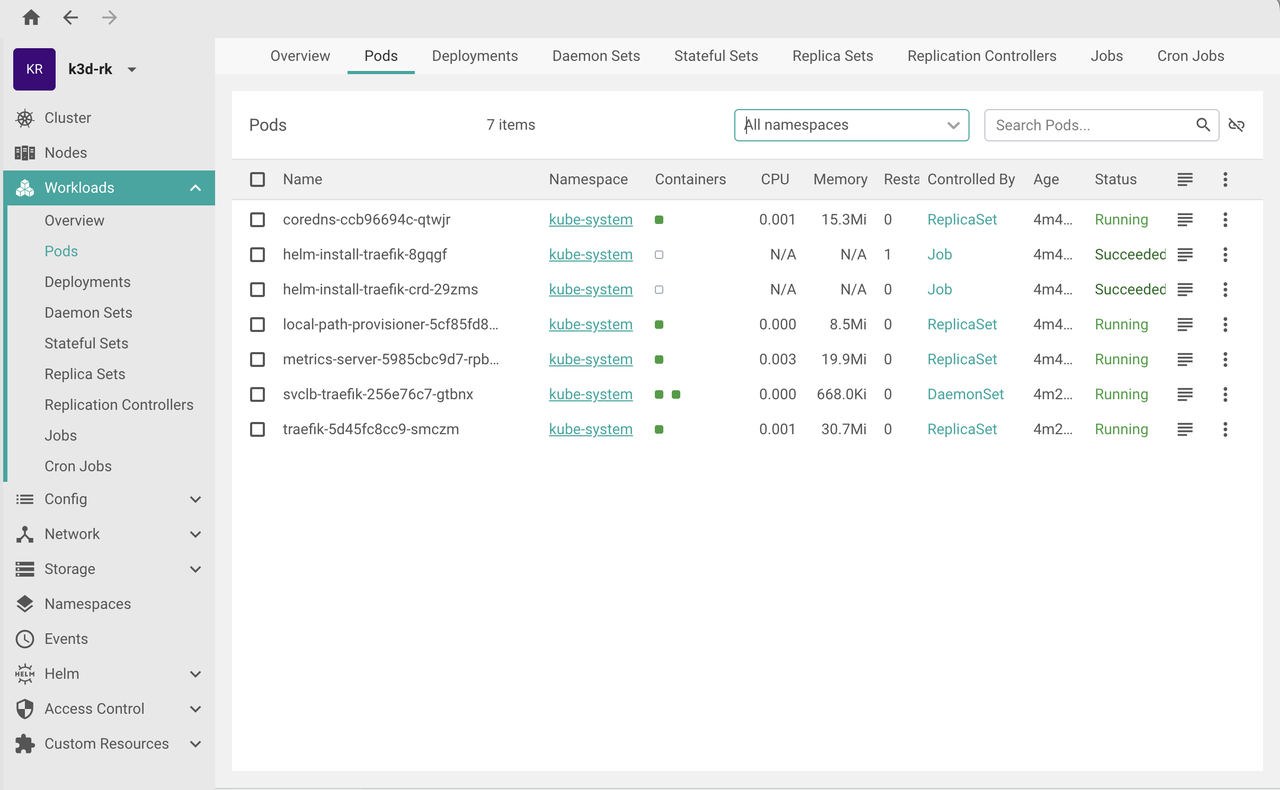Click the Search Pods input field

click(1090, 125)
